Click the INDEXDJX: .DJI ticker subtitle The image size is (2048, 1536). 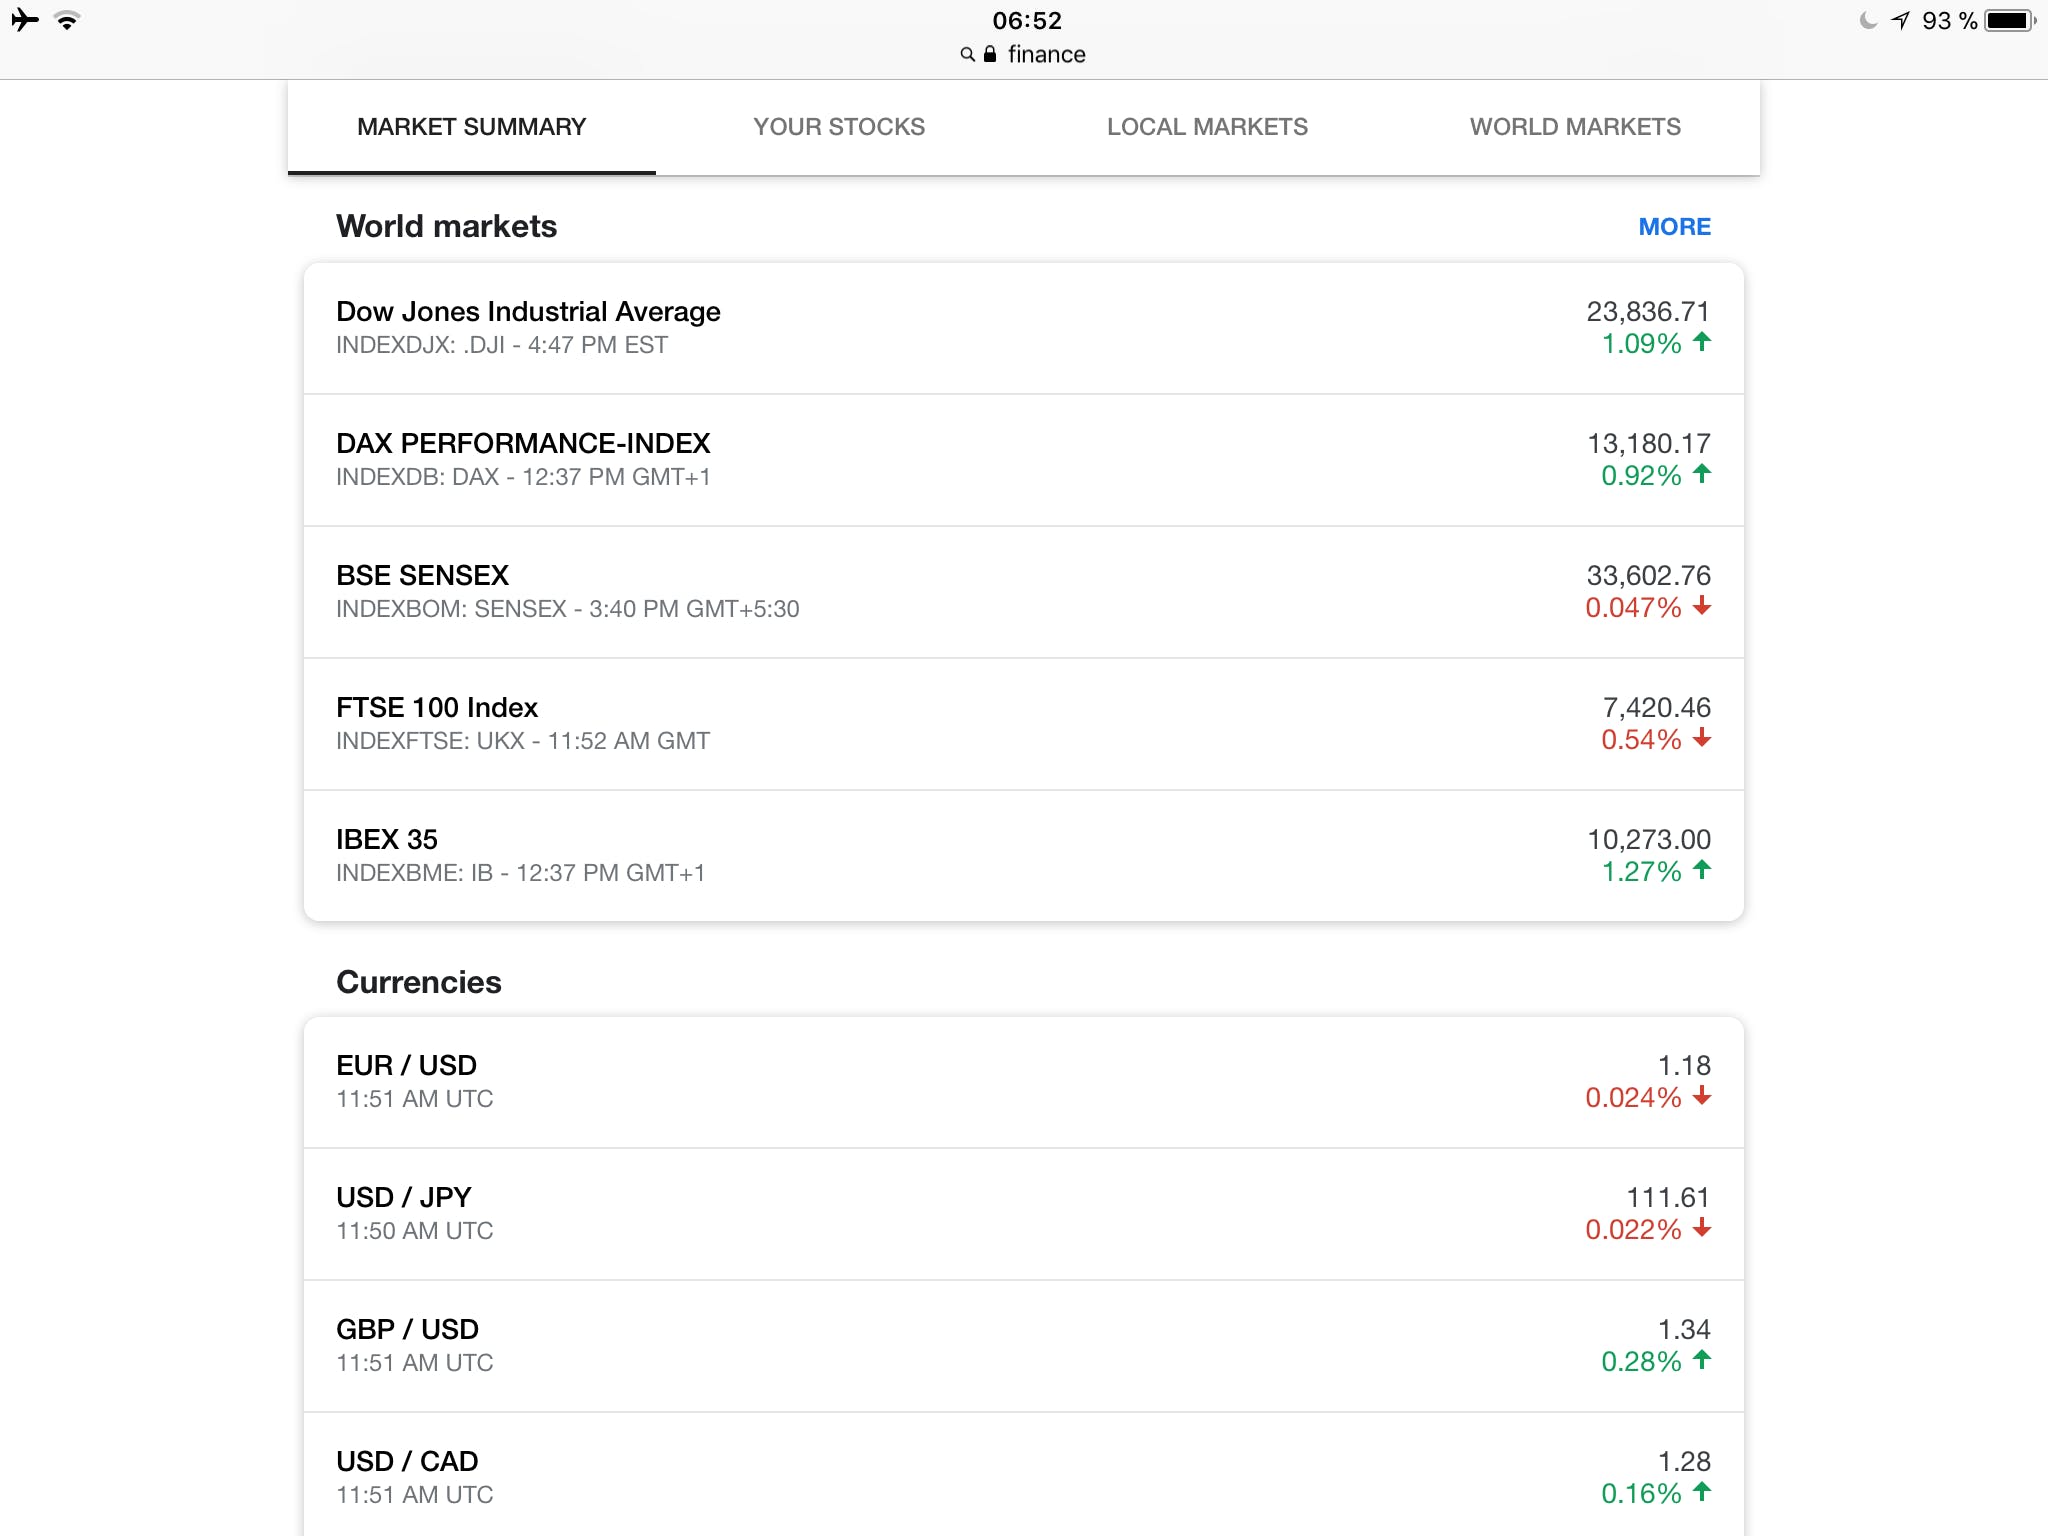click(x=502, y=345)
